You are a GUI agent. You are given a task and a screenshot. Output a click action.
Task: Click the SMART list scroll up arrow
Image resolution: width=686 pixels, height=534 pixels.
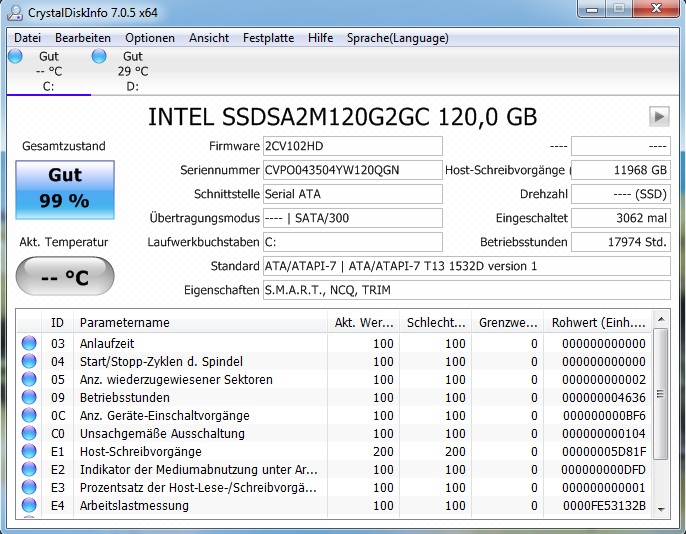661,319
